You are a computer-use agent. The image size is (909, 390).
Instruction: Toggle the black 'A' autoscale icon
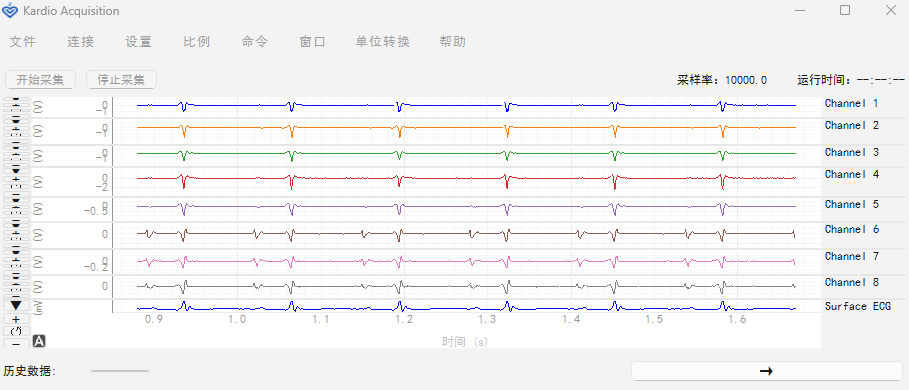coord(39,341)
